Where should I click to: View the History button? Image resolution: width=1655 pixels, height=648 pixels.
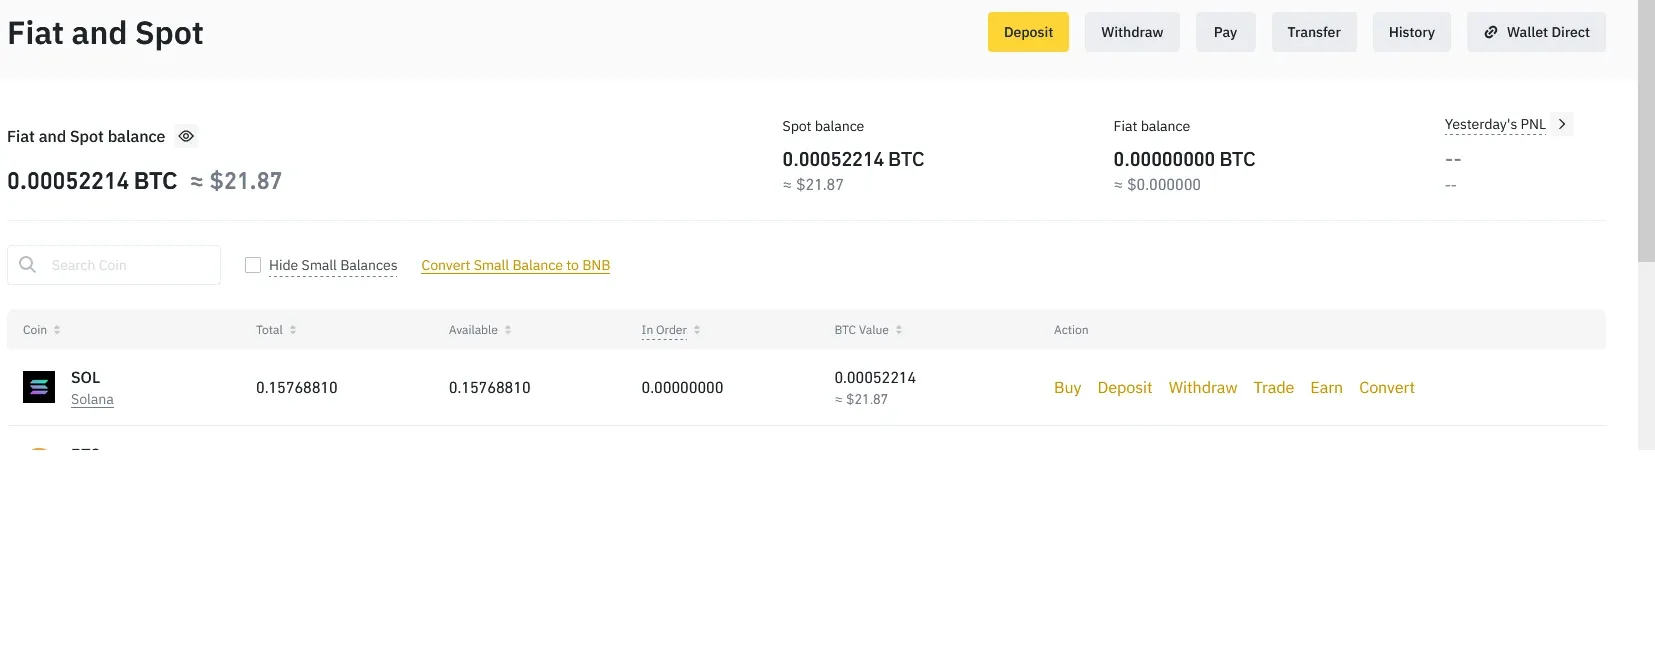click(x=1411, y=32)
